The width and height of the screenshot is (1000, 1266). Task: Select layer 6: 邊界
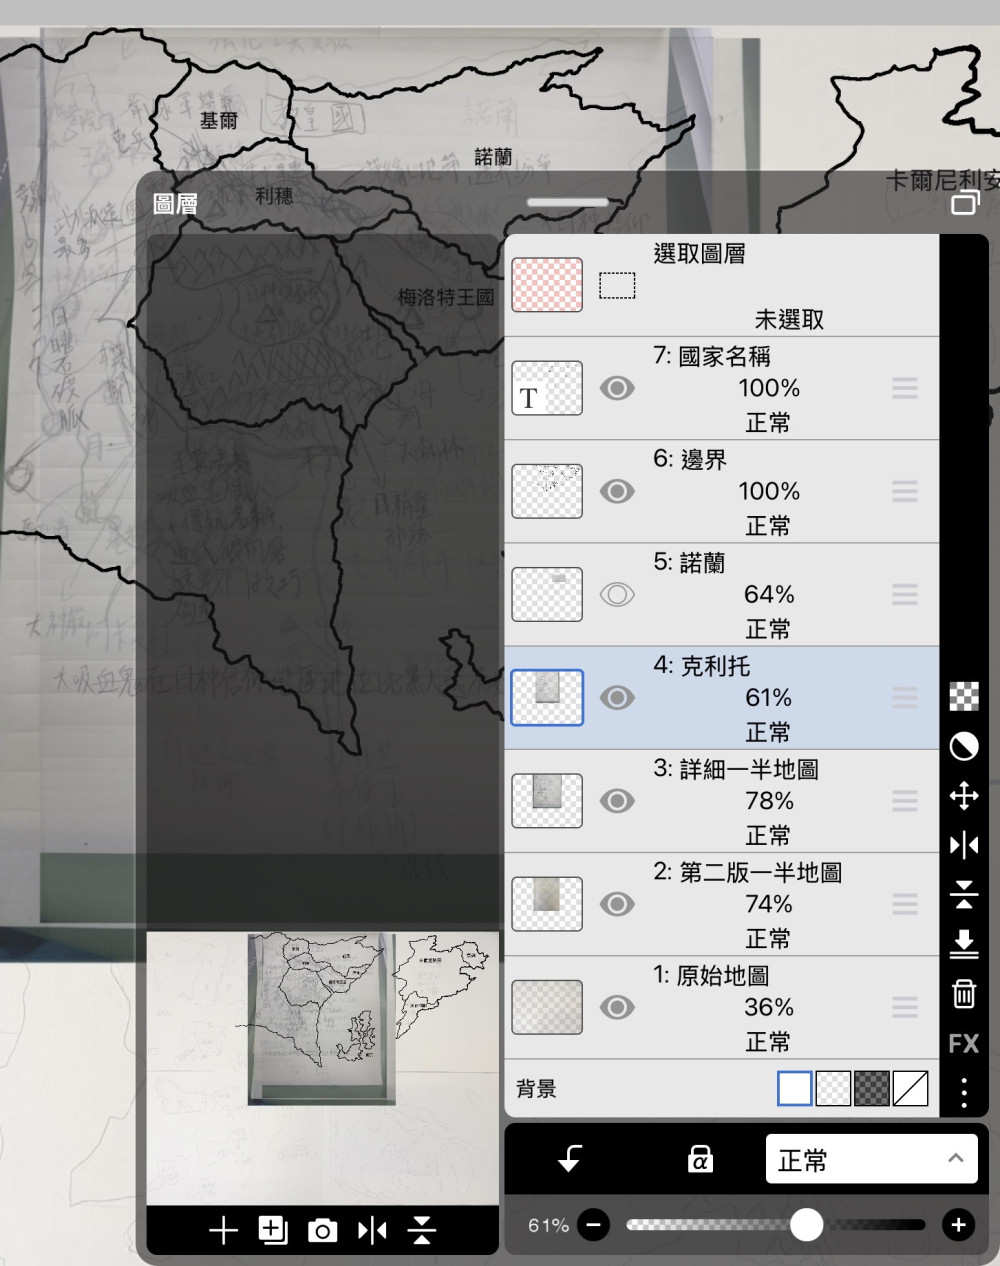tap(722, 491)
